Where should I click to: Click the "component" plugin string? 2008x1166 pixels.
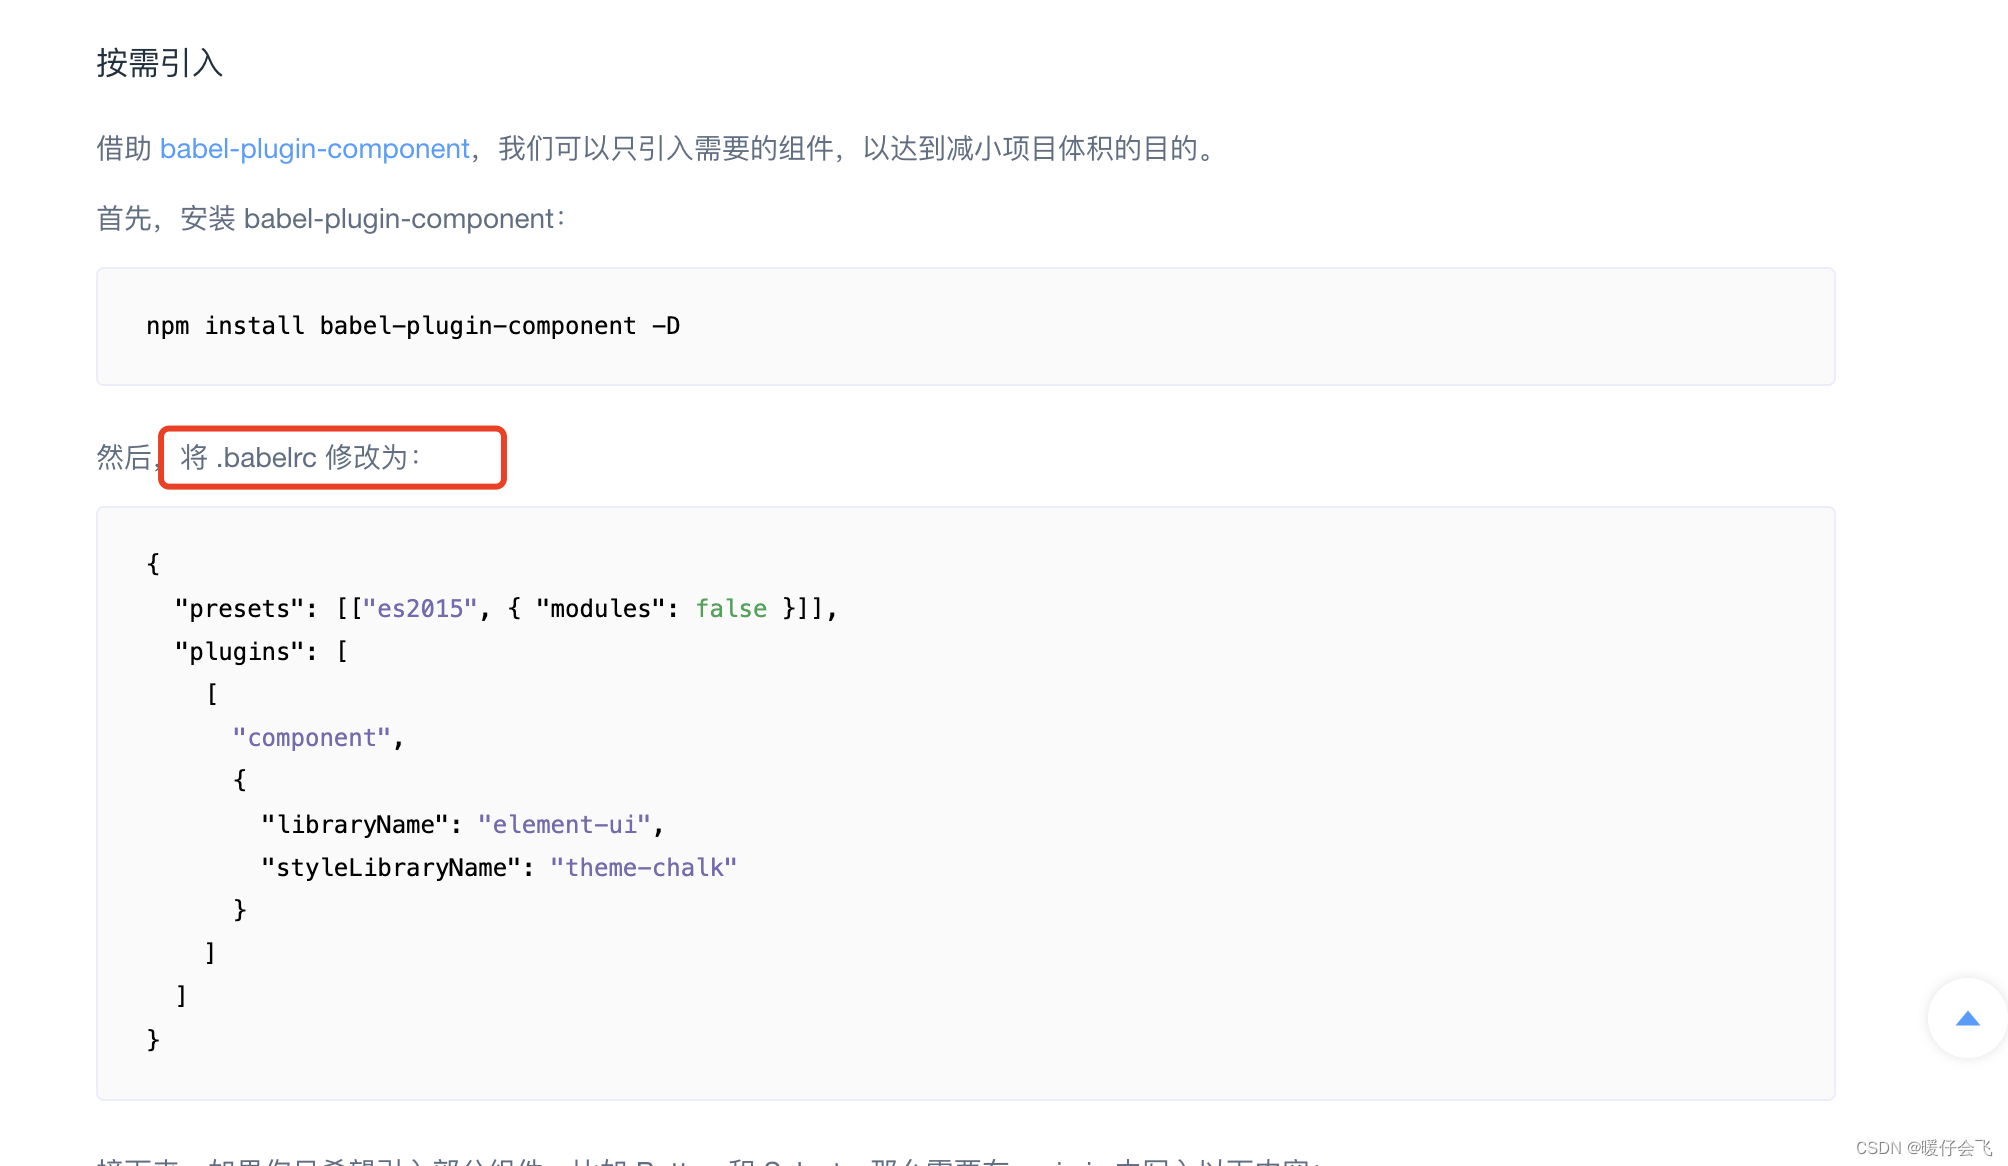tap(311, 738)
